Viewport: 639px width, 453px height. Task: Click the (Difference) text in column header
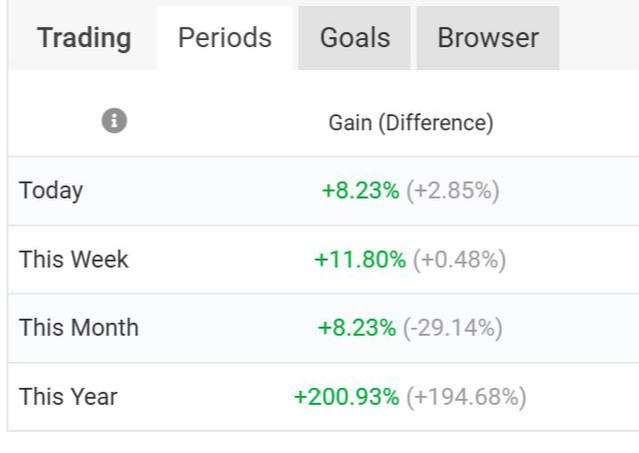436,123
